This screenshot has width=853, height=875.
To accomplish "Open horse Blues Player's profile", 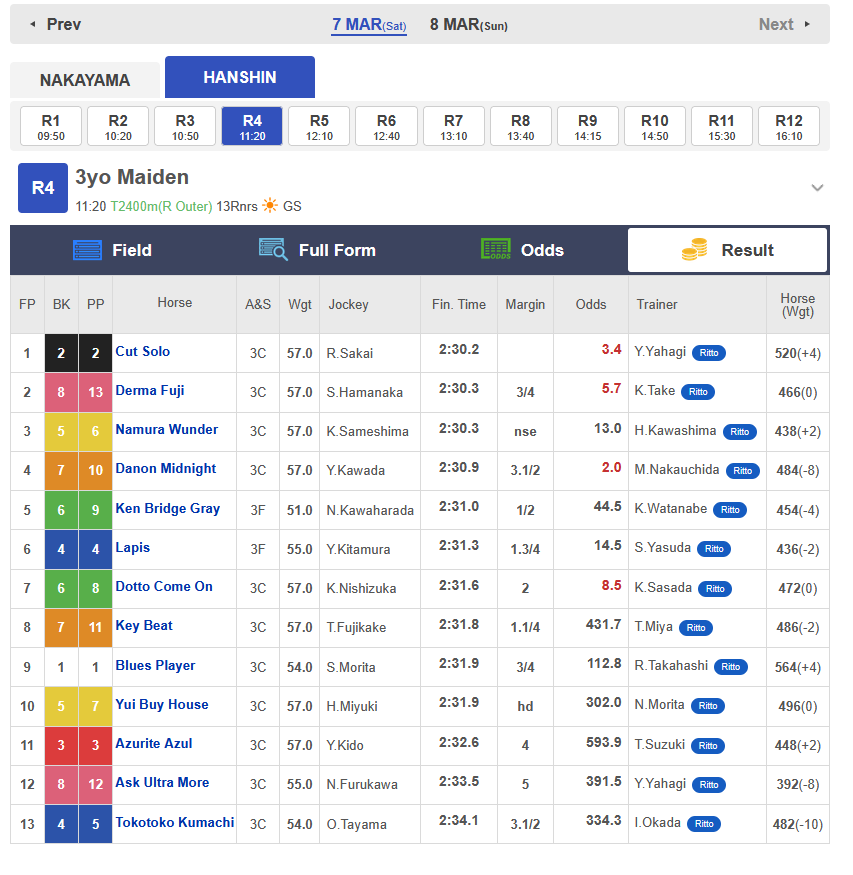I will 156,666.
